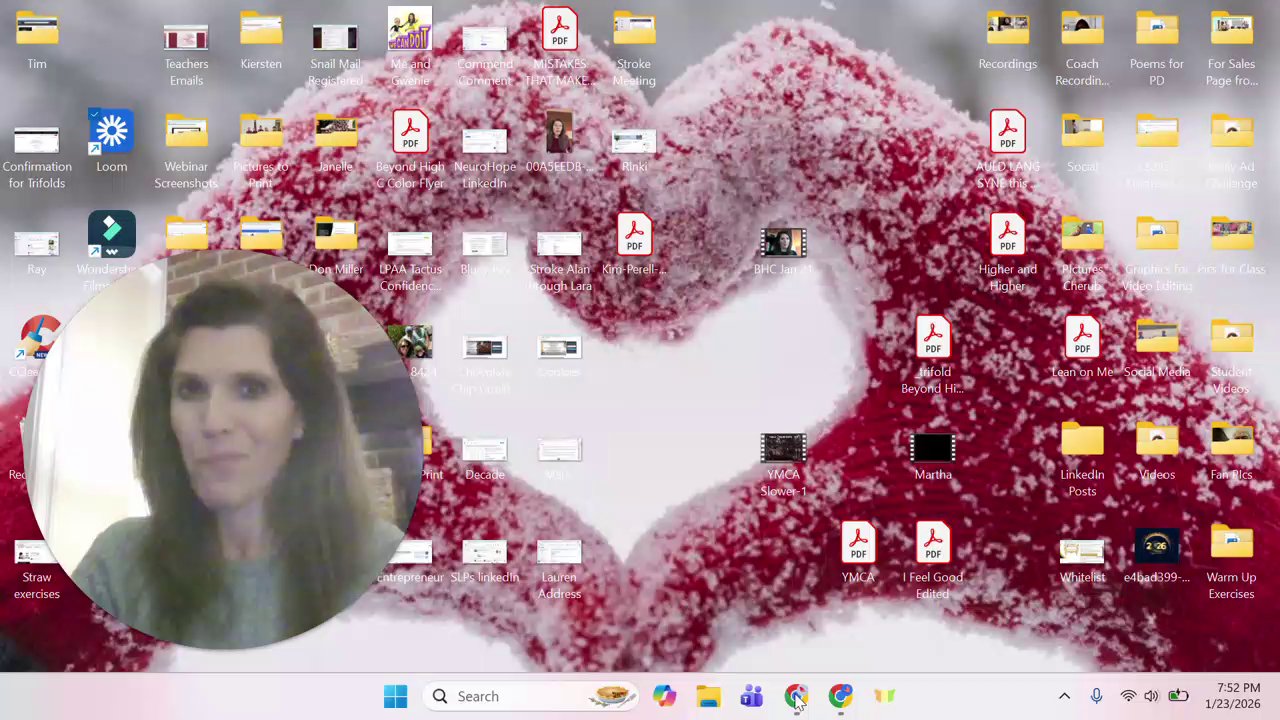The image size is (1280, 720).
Task: Open the Kiersten folder
Action: [261, 38]
